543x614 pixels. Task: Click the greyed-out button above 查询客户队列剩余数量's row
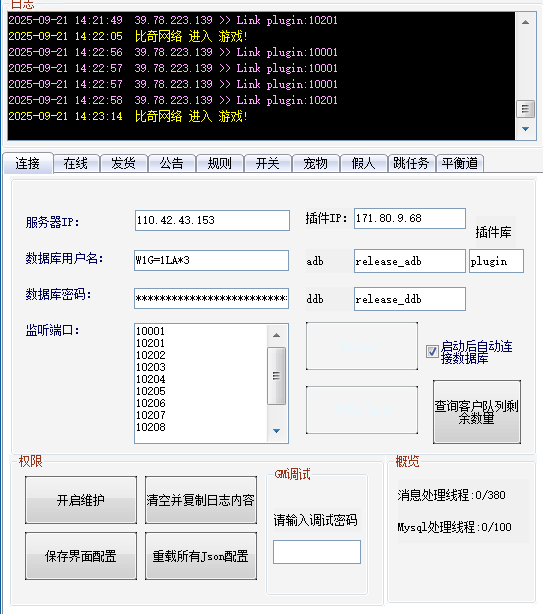(362, 346)
